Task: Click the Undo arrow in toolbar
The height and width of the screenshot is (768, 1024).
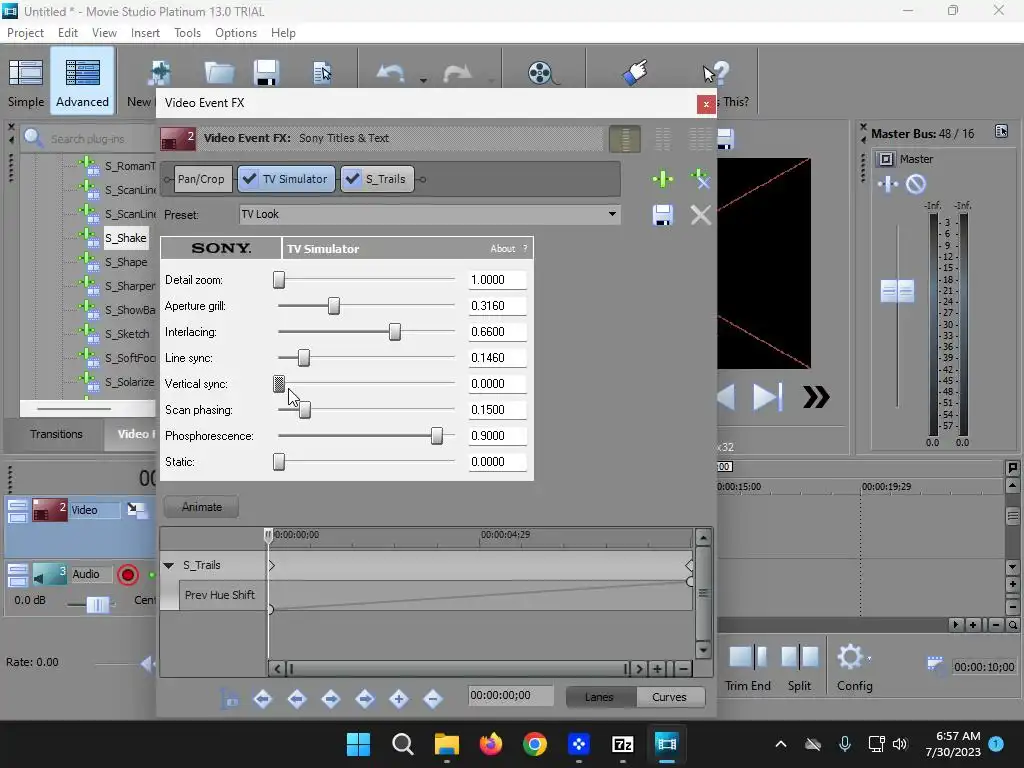Action: (391, 73)
